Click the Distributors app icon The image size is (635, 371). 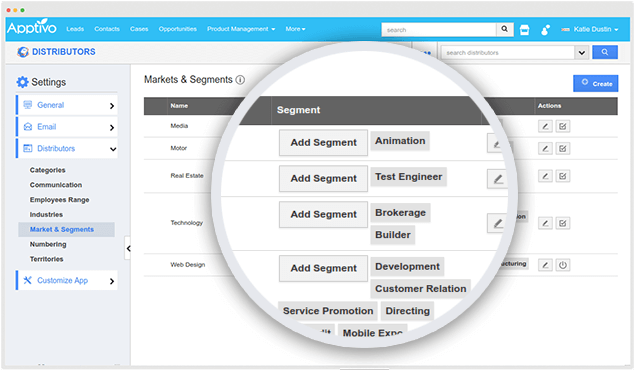(x=23, y=52)
